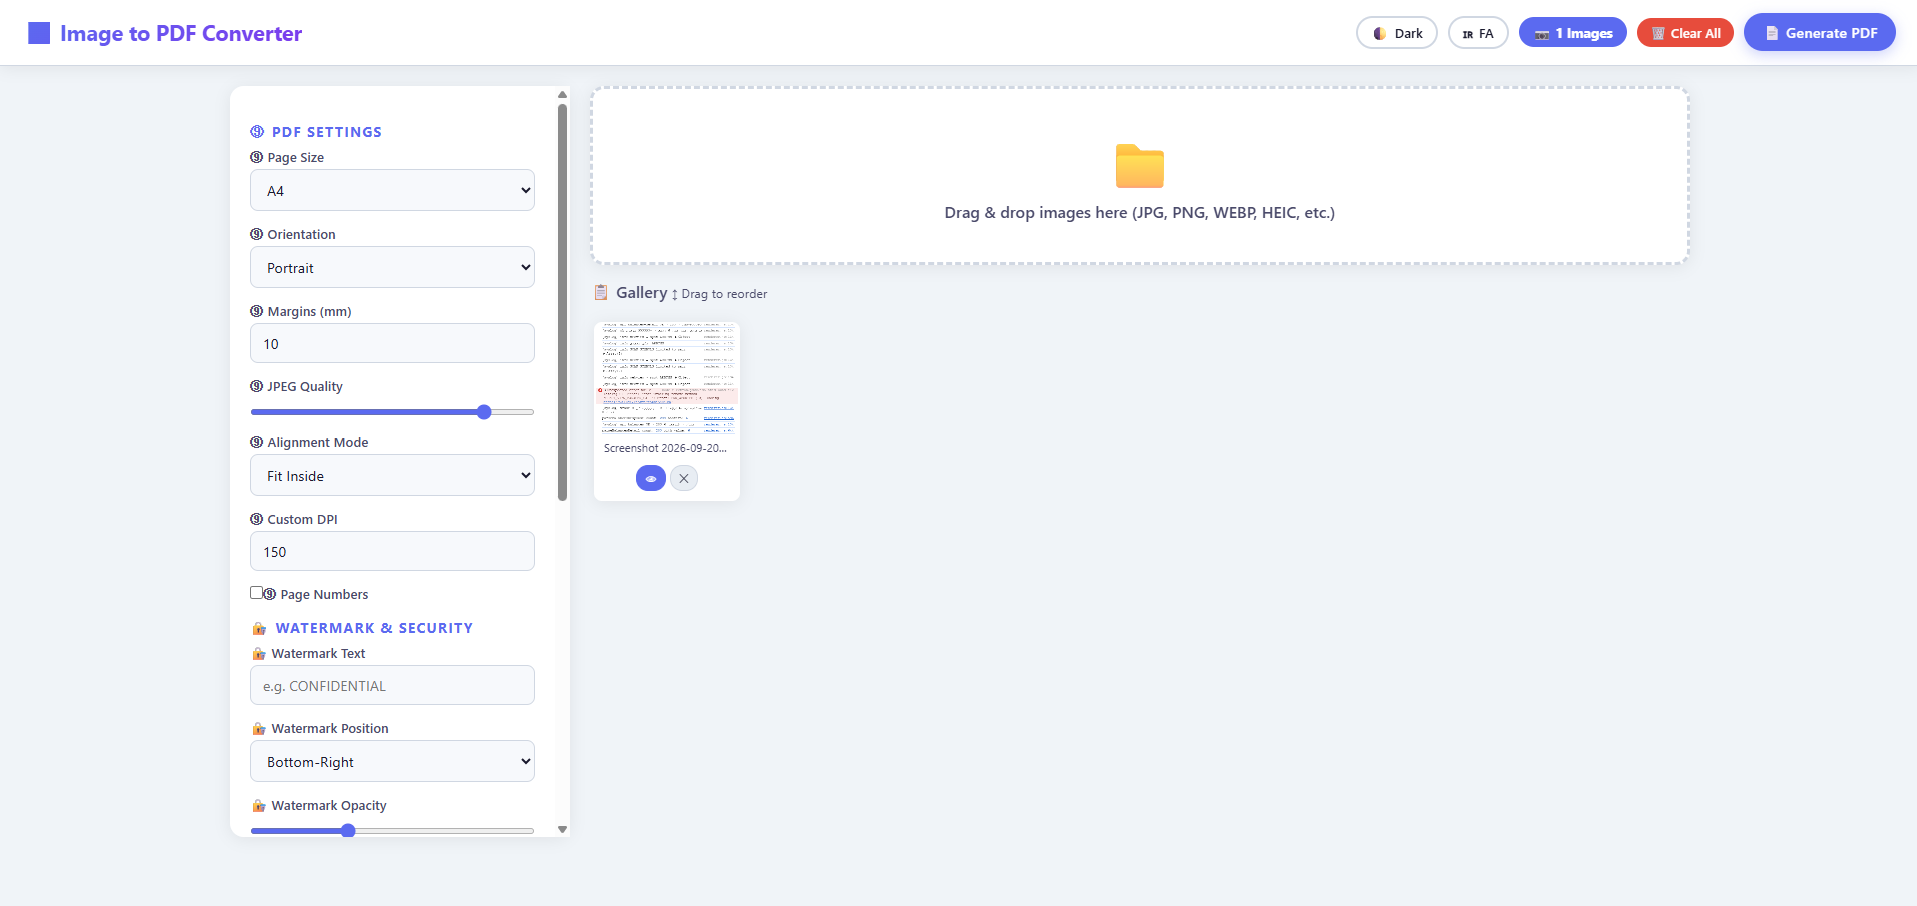Click the folder icon in drop zone

(x=1140, y=166)
